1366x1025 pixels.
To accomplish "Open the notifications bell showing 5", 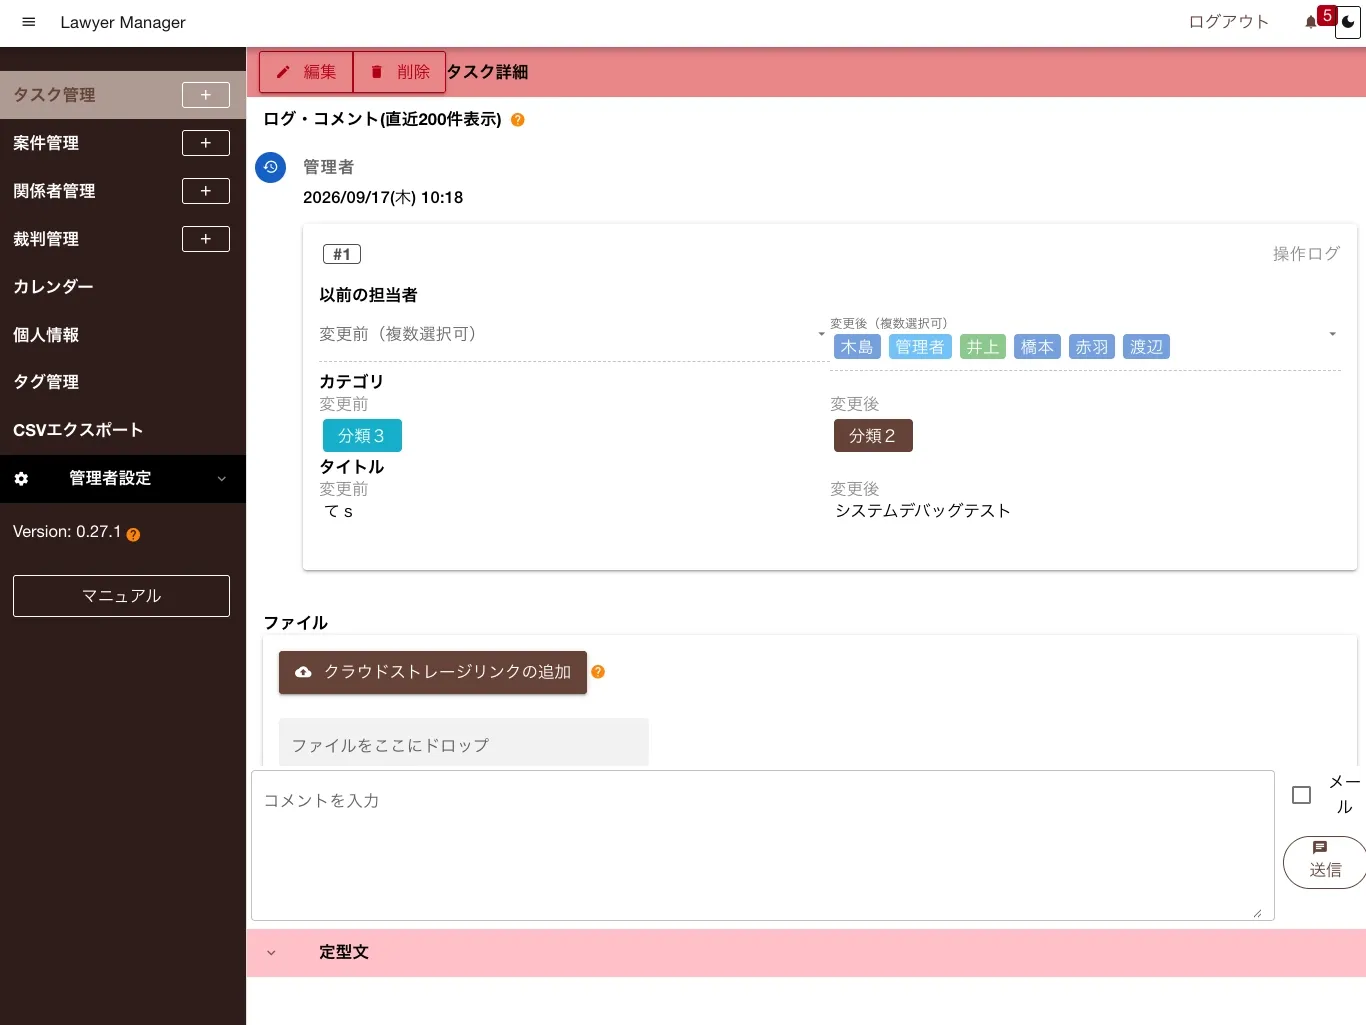I will (1311, 22).
